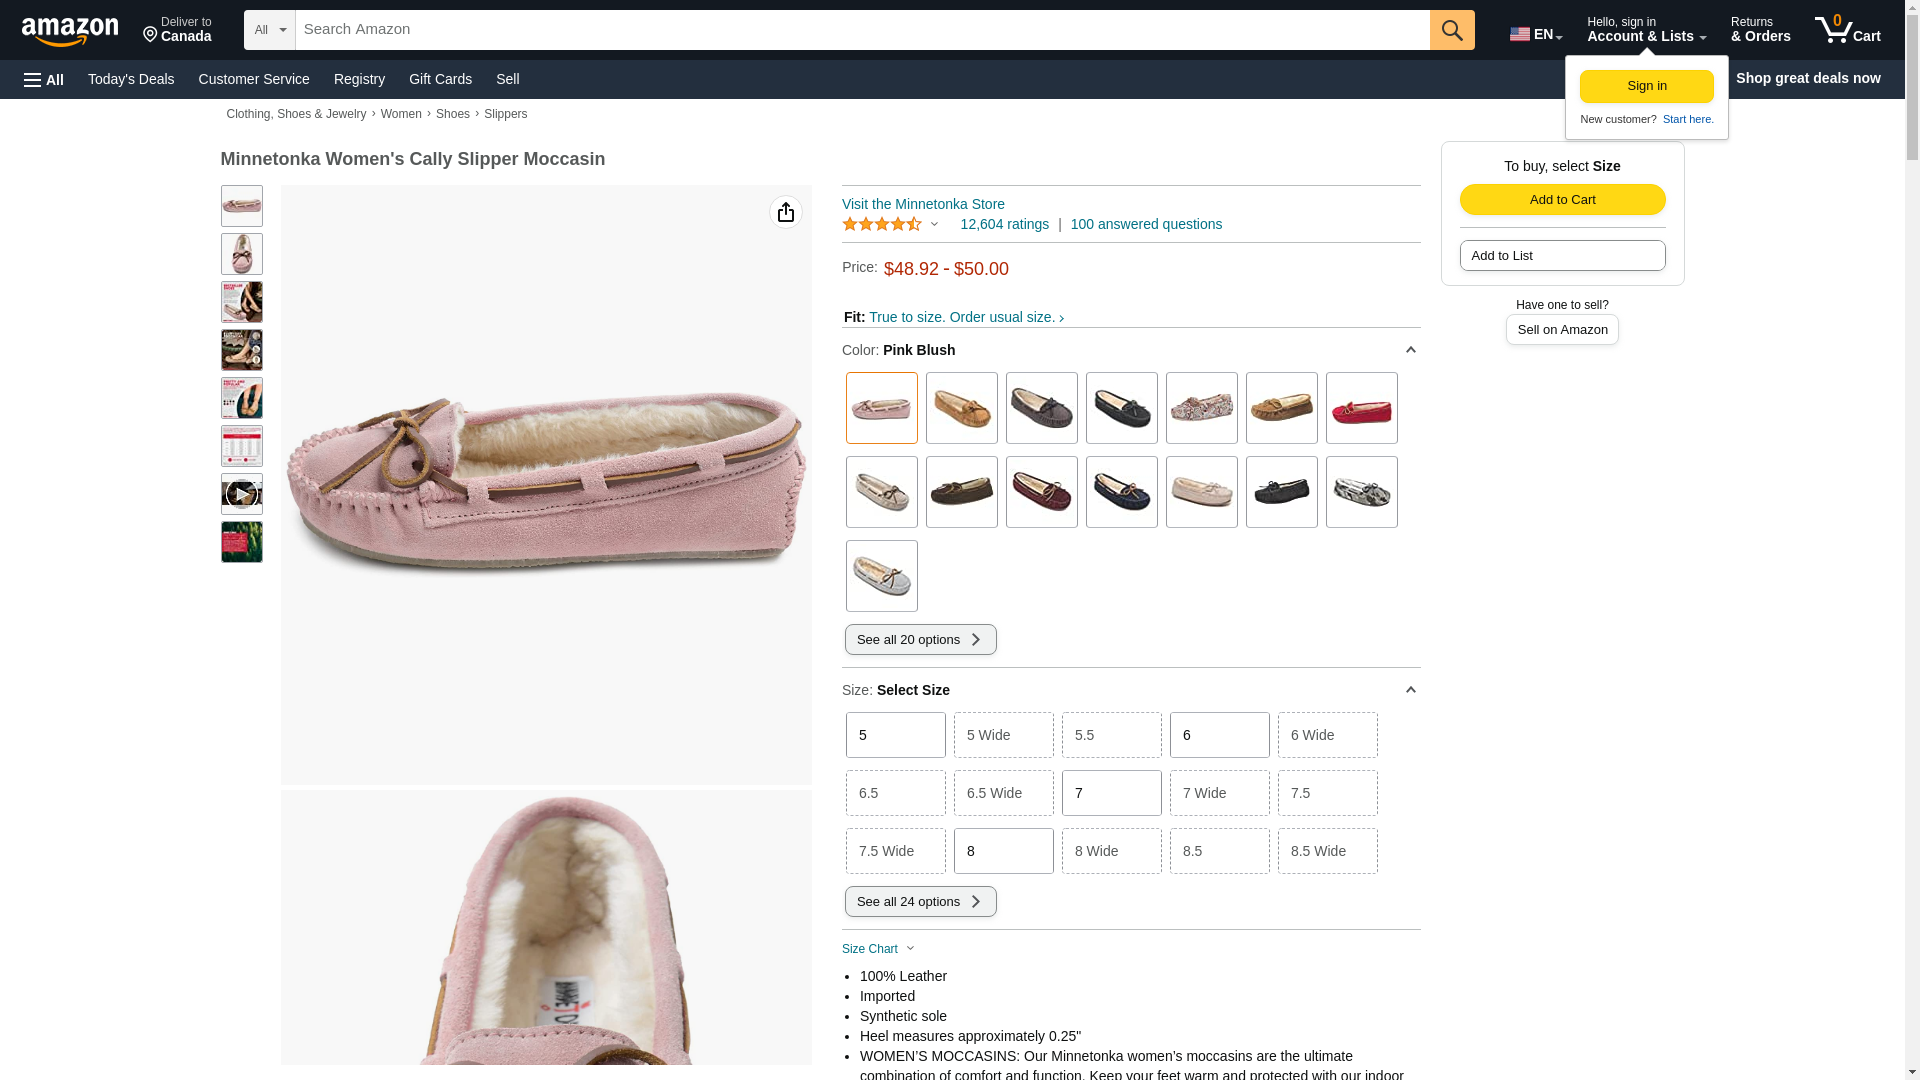Click the Amazon logo
The image size is (1920, 1080).
70,32
